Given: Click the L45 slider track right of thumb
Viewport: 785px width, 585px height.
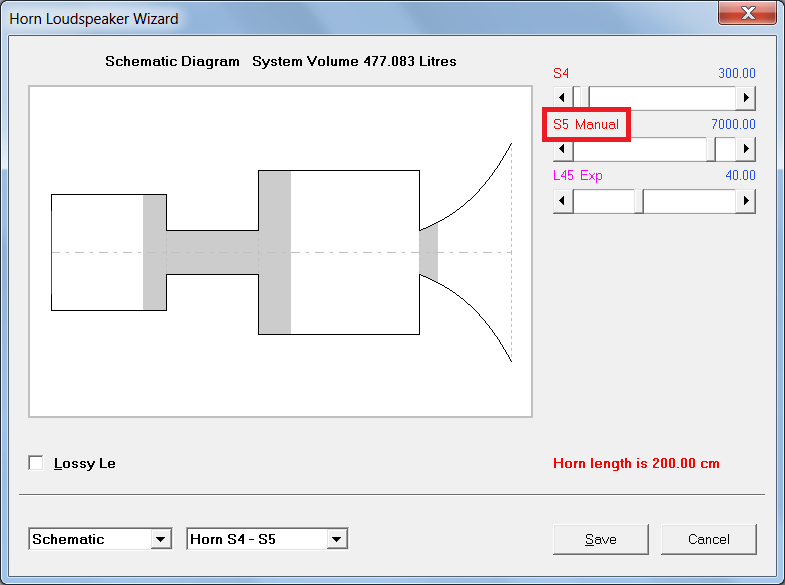Looking at the screenshot, I should click(x=689, y=201).
